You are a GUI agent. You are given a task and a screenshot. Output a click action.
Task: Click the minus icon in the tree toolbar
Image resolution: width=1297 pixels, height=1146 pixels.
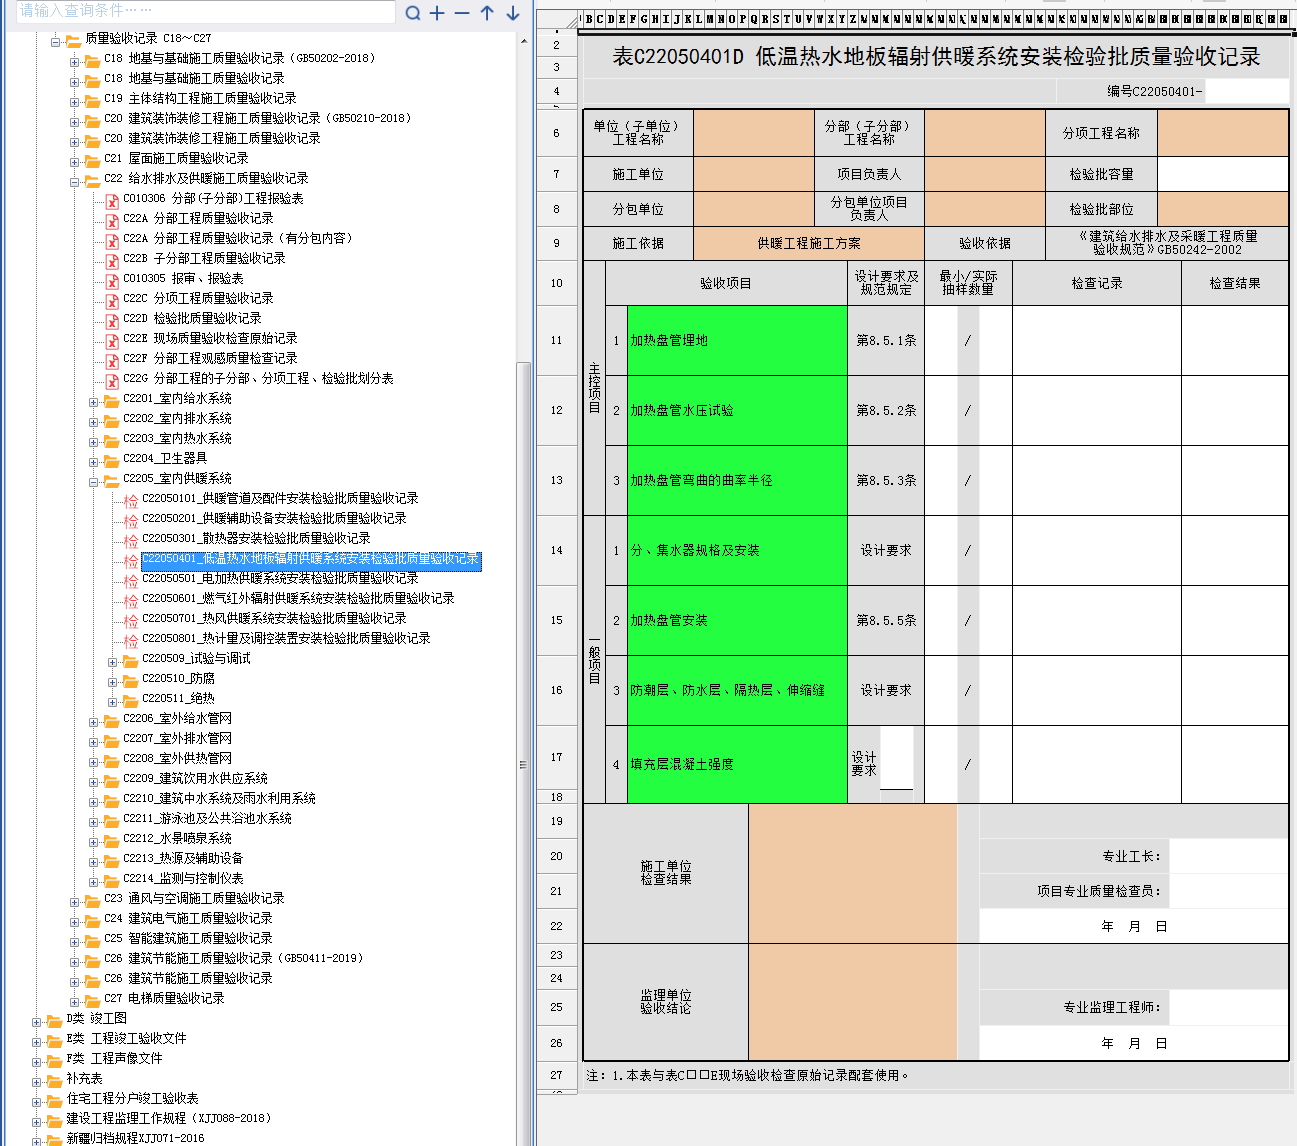coord(461,13)
